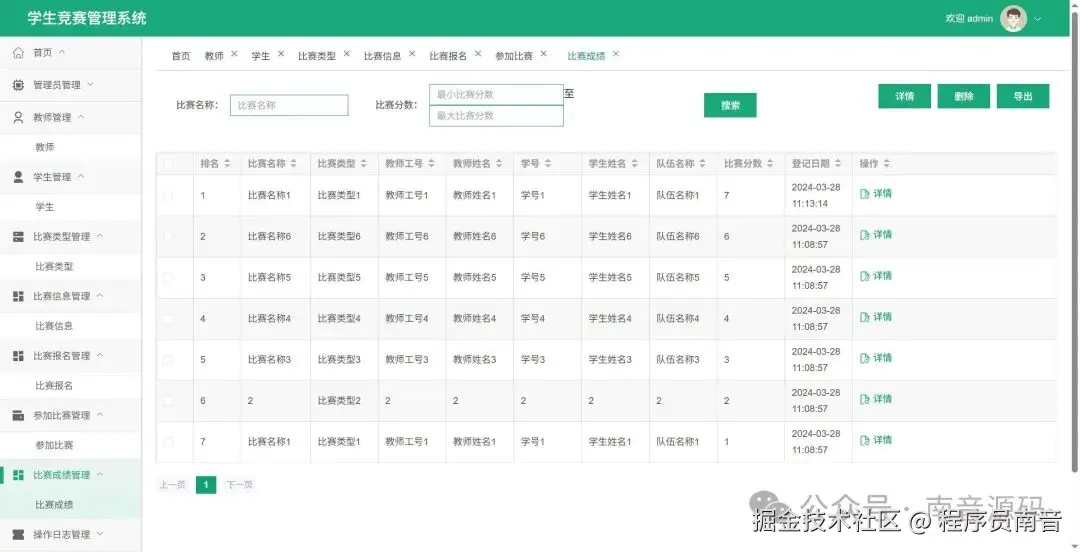Image resolution: width=1080 pixels, height=552 pixels.
Task: Click the detail document icon in rank 3 row
Action: point(865,276)
